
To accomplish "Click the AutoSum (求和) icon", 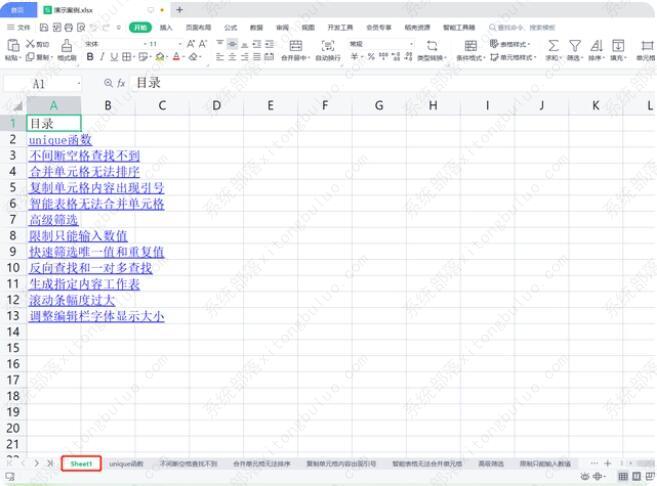I will (x=553, y=46).
